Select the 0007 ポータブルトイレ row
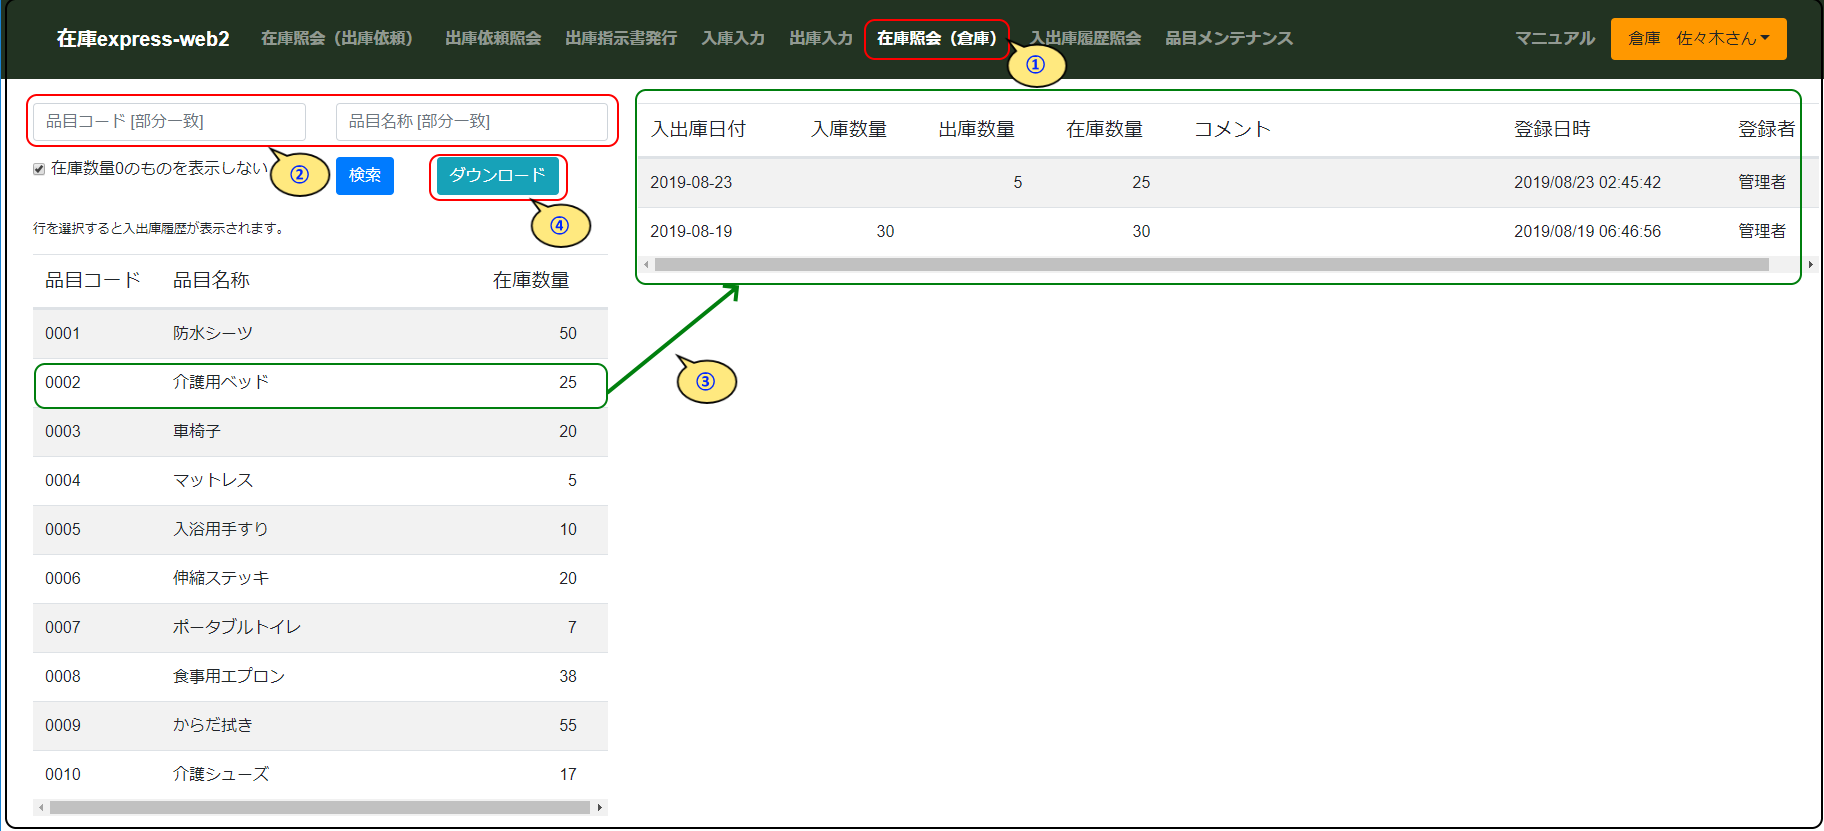Screen dimensions: 1824x831 click(320, 628)
